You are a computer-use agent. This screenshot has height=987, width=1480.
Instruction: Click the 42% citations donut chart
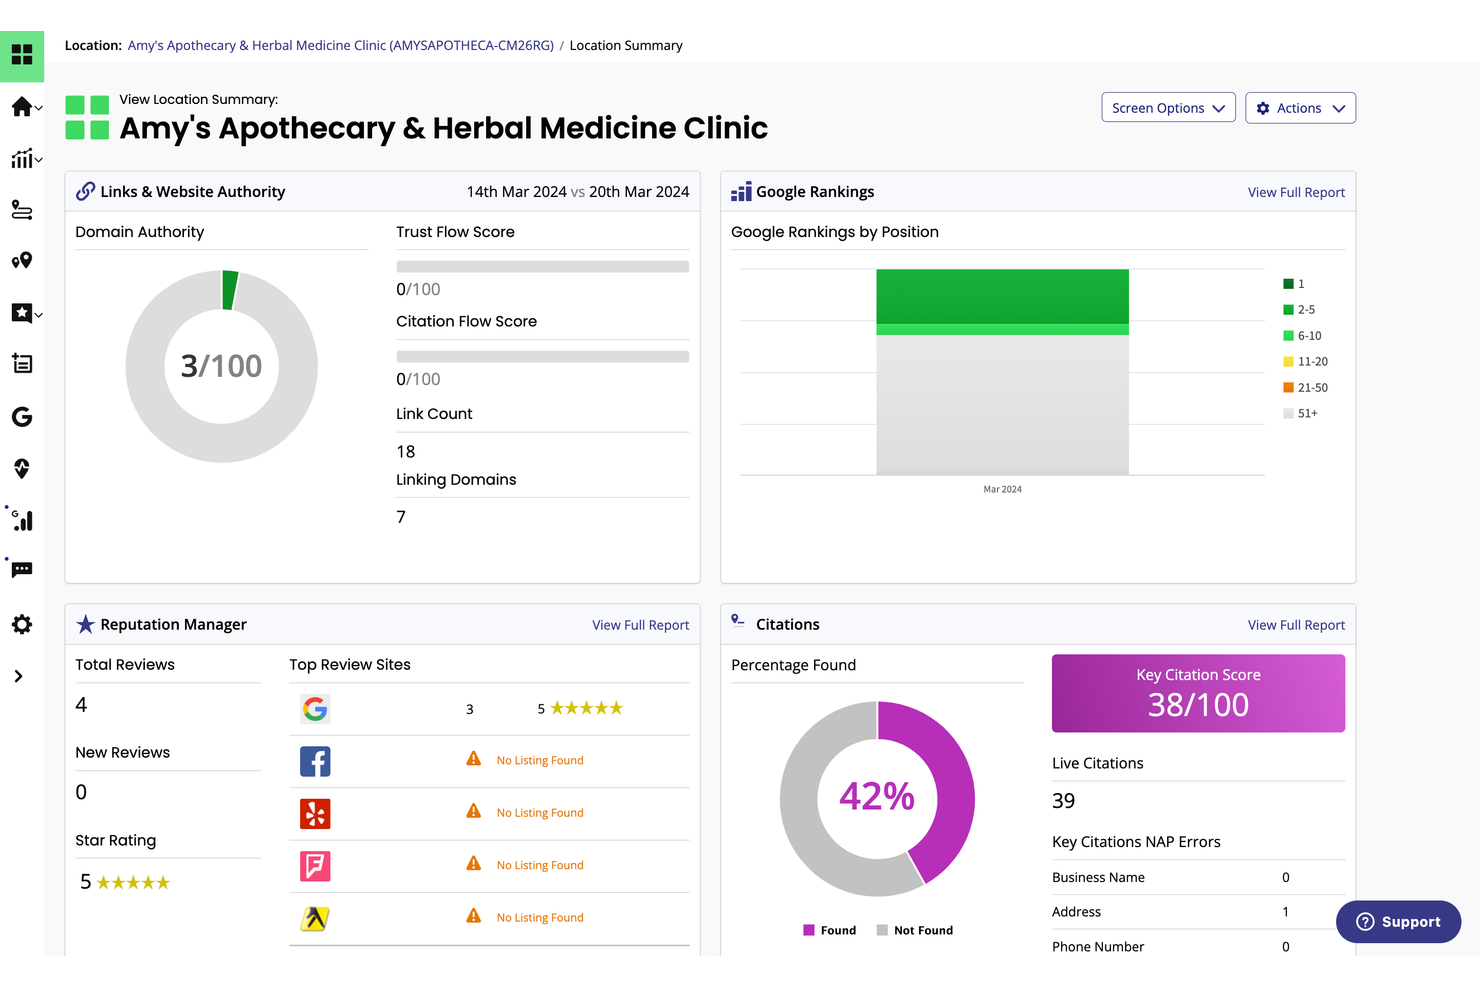[x=877, y=797]
